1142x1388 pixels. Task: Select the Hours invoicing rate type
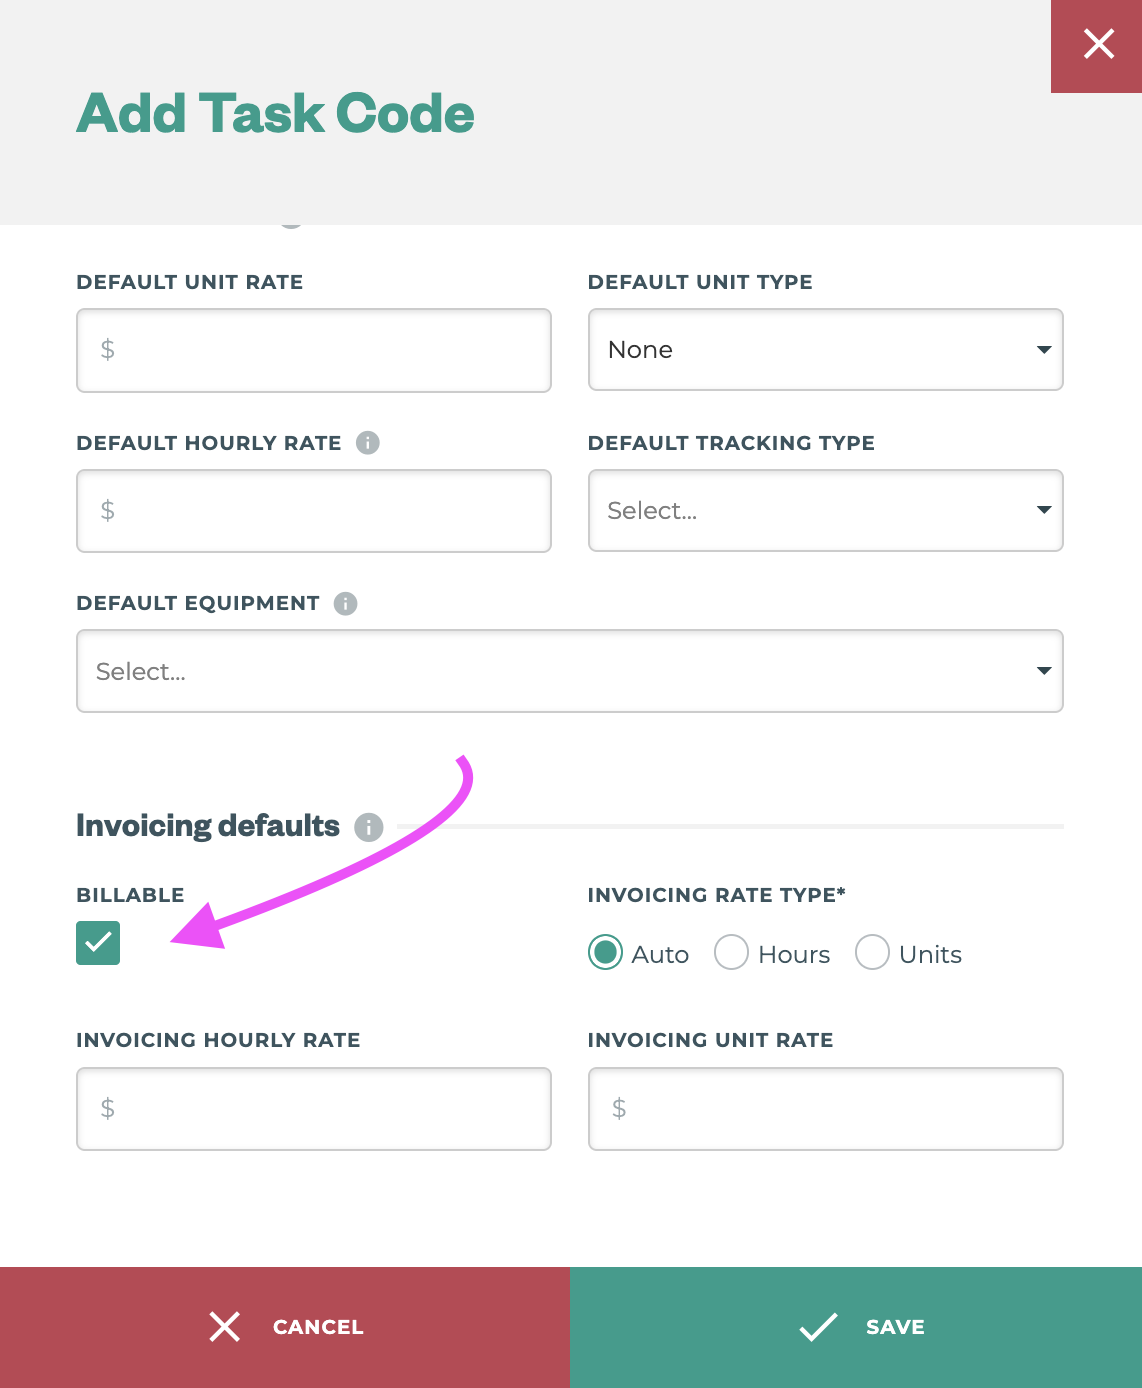click(x=731, y=953)
